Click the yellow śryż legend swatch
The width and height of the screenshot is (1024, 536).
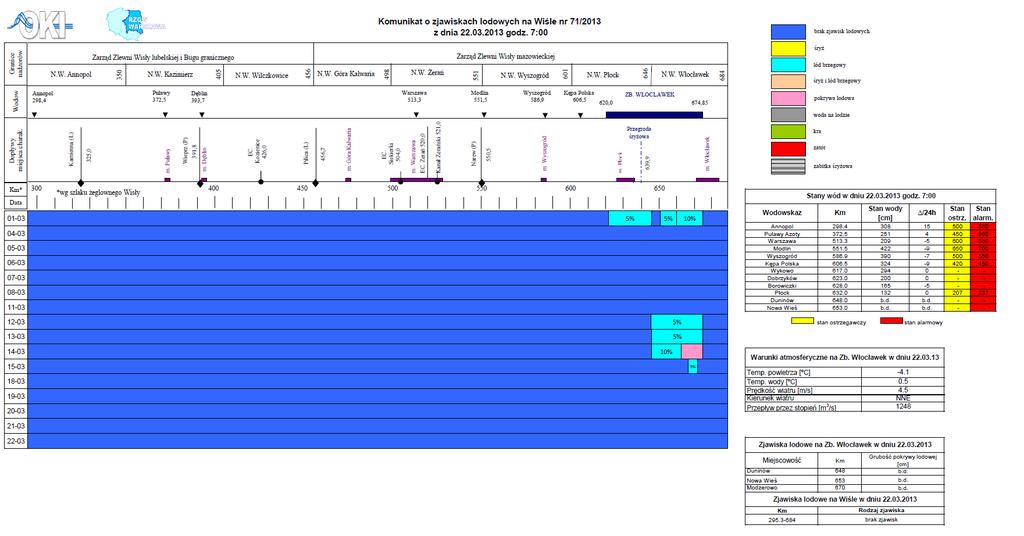(x=788, y=48)
